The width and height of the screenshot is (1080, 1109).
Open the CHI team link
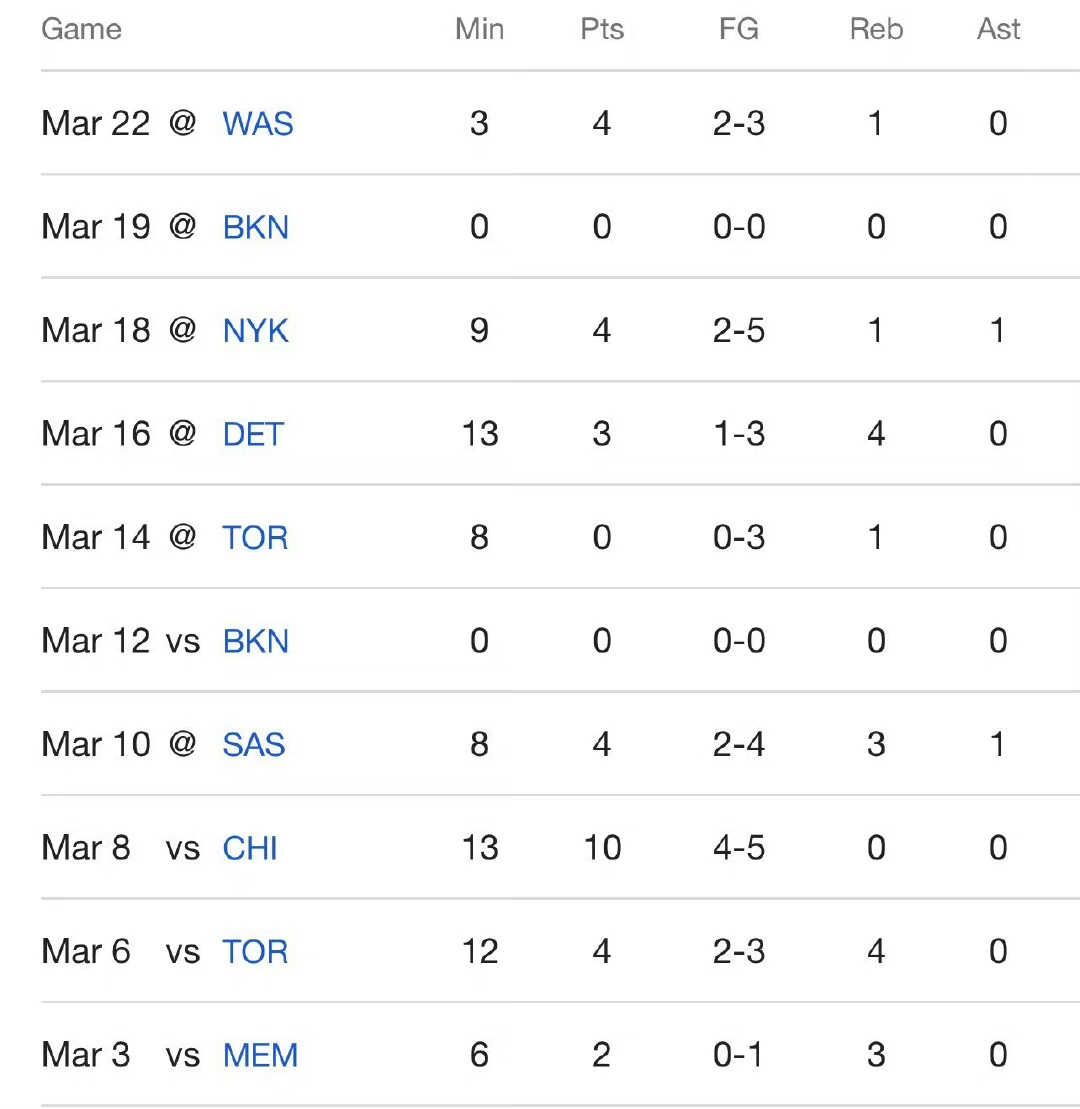250,848
